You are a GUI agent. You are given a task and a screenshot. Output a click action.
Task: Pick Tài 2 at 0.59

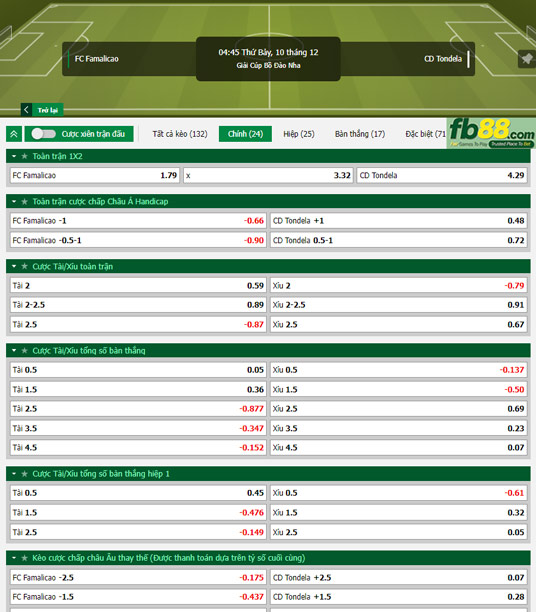pos(138,285)
